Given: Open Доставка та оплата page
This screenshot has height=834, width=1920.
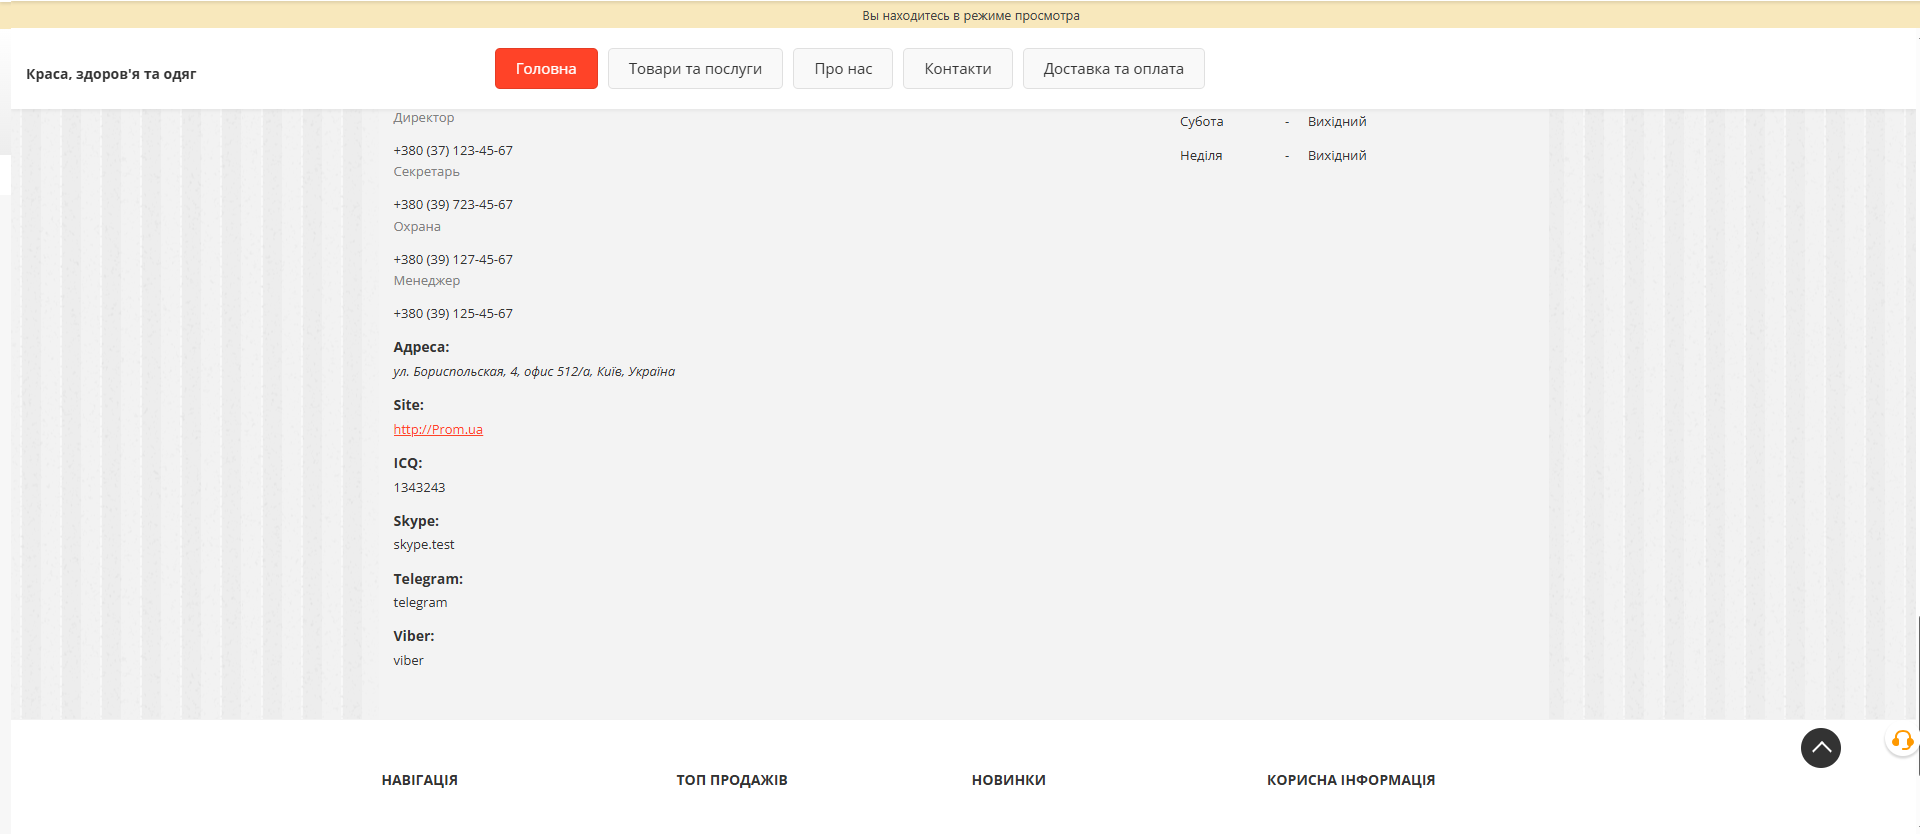Looking at the screenshot, I should pos(1113,69).
